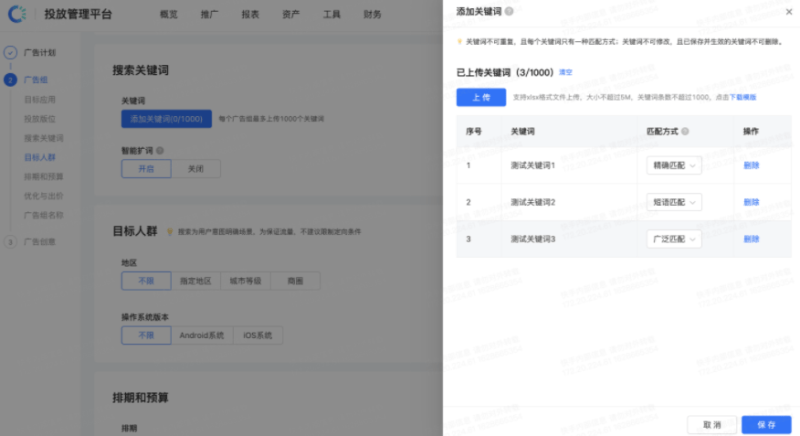Screen dimensions: 800x436
Task: Click 已上传关键词 (3/1000) heading
Action: pos(505,72)
